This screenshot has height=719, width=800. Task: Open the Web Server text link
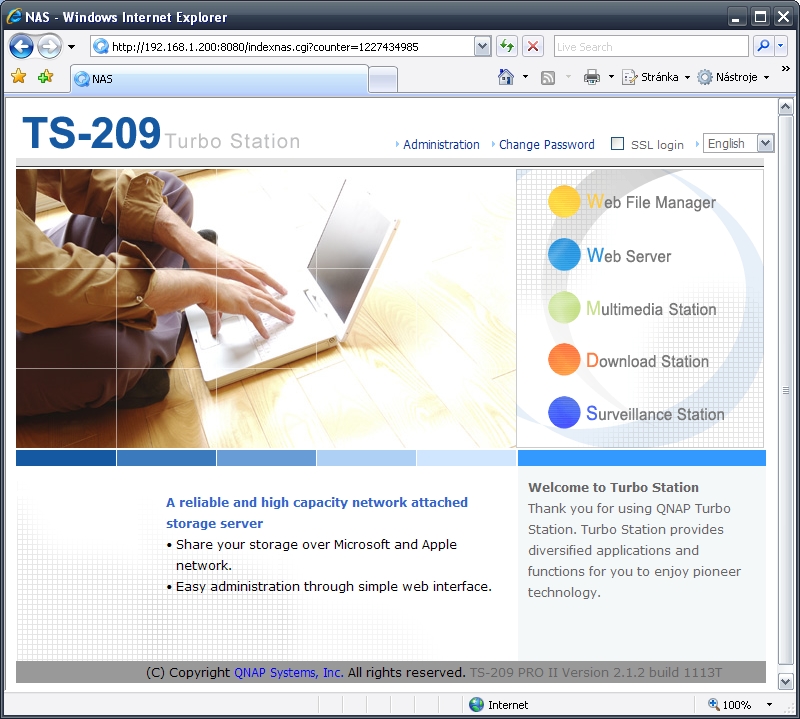click(x=629, y=255)
